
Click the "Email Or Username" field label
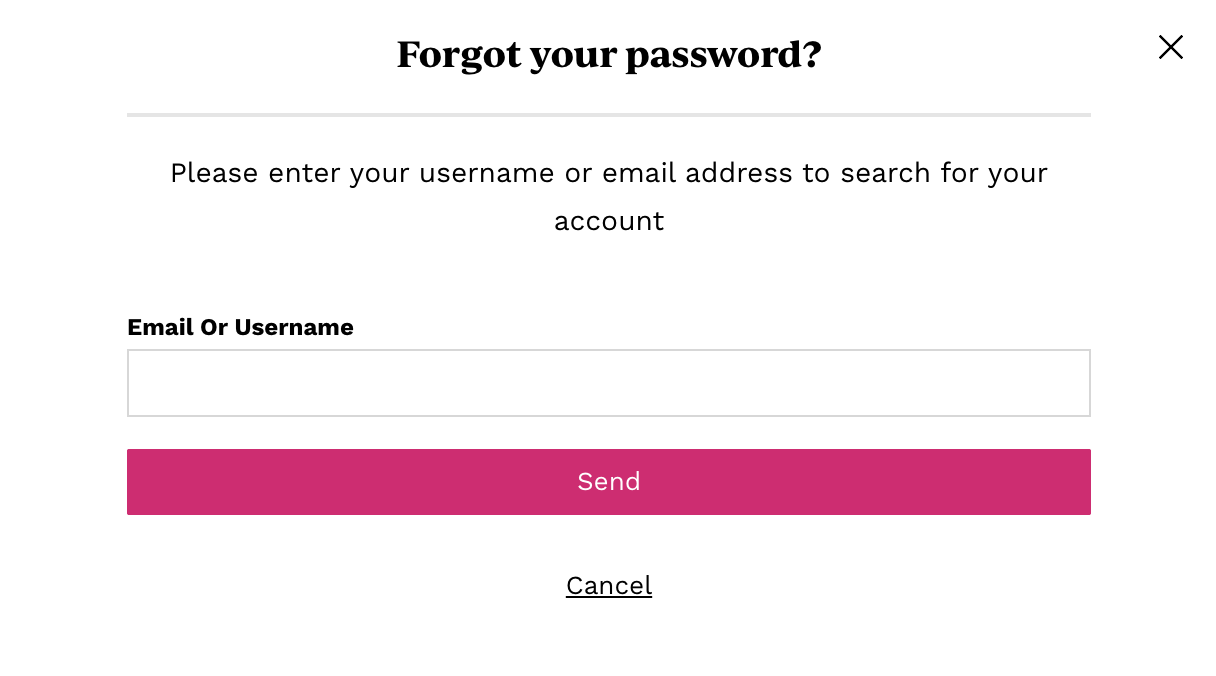click(x=240, y=327)
